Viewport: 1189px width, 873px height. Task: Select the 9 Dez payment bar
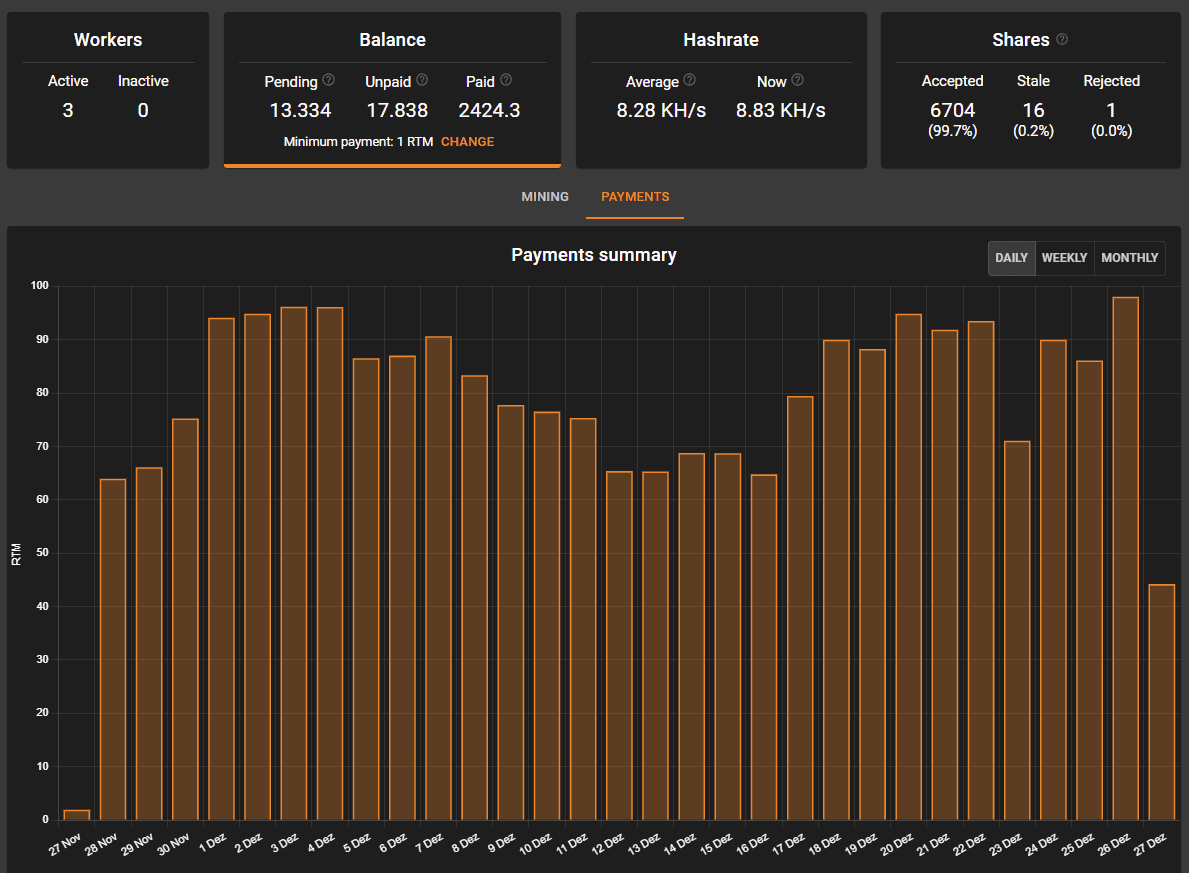coord(511,613)
